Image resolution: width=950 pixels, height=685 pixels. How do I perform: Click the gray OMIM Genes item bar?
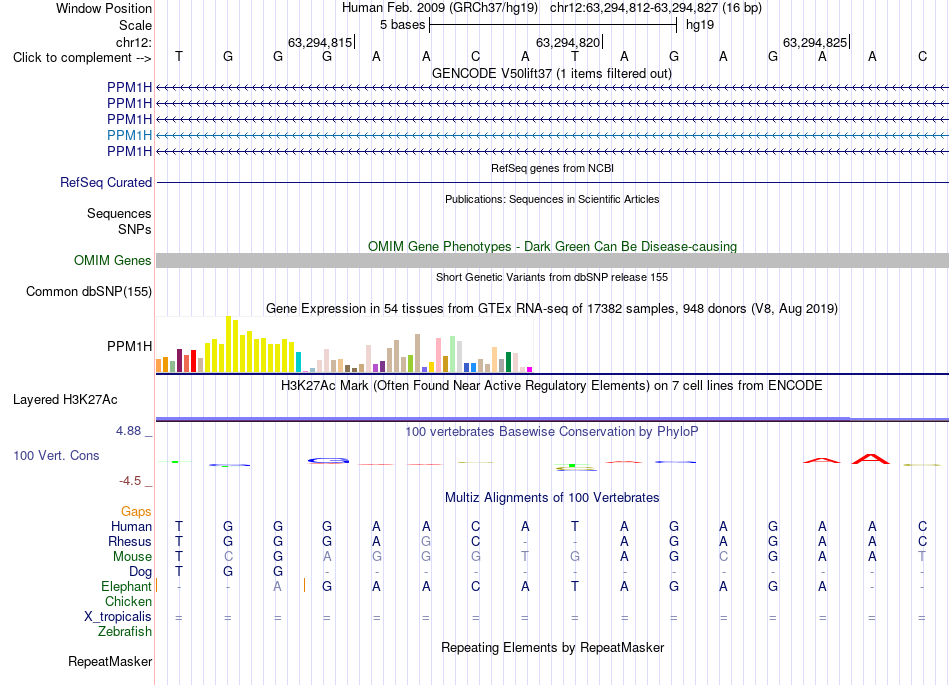click(x=552, y=260)
